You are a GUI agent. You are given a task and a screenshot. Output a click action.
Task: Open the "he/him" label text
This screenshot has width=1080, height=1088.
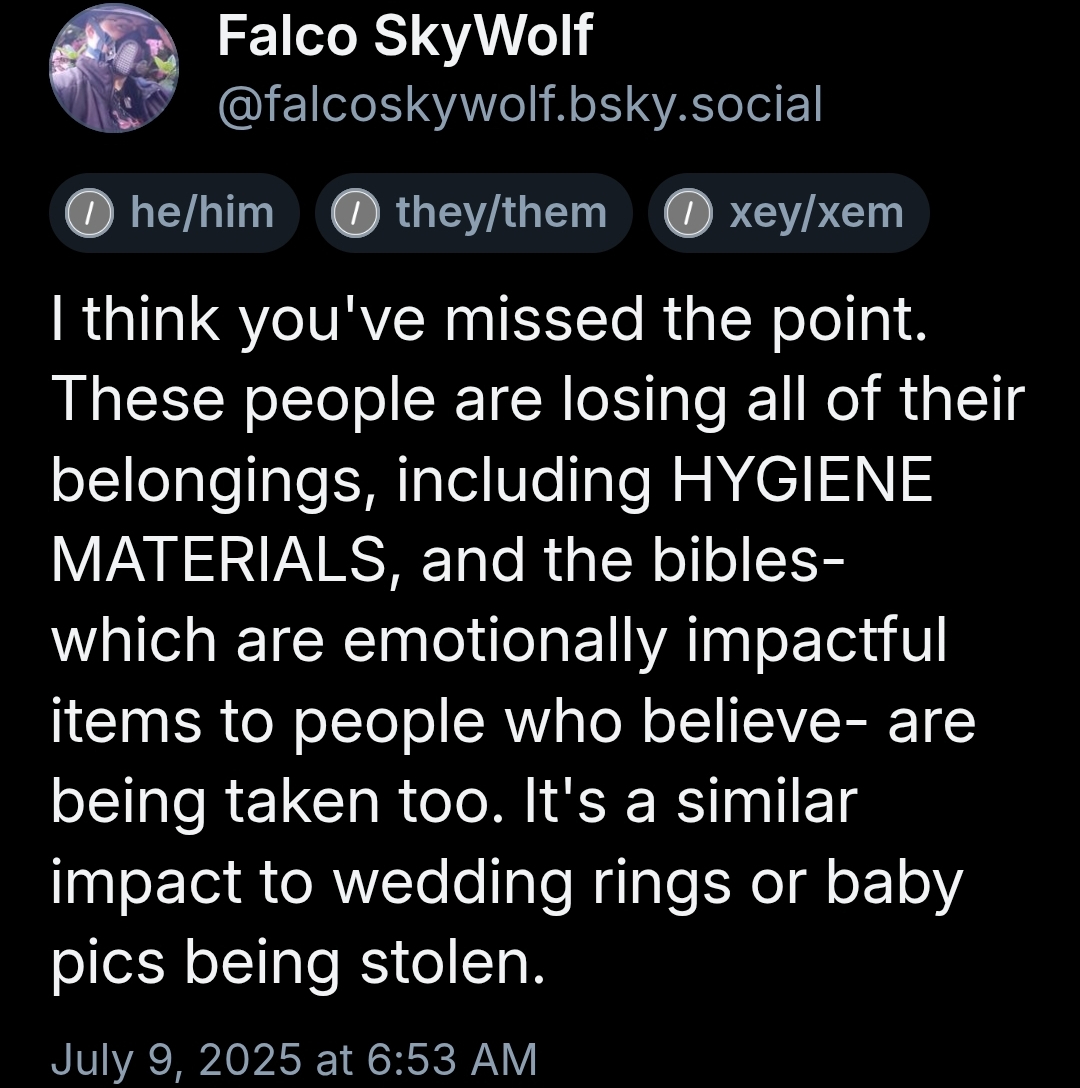(200, 213)
